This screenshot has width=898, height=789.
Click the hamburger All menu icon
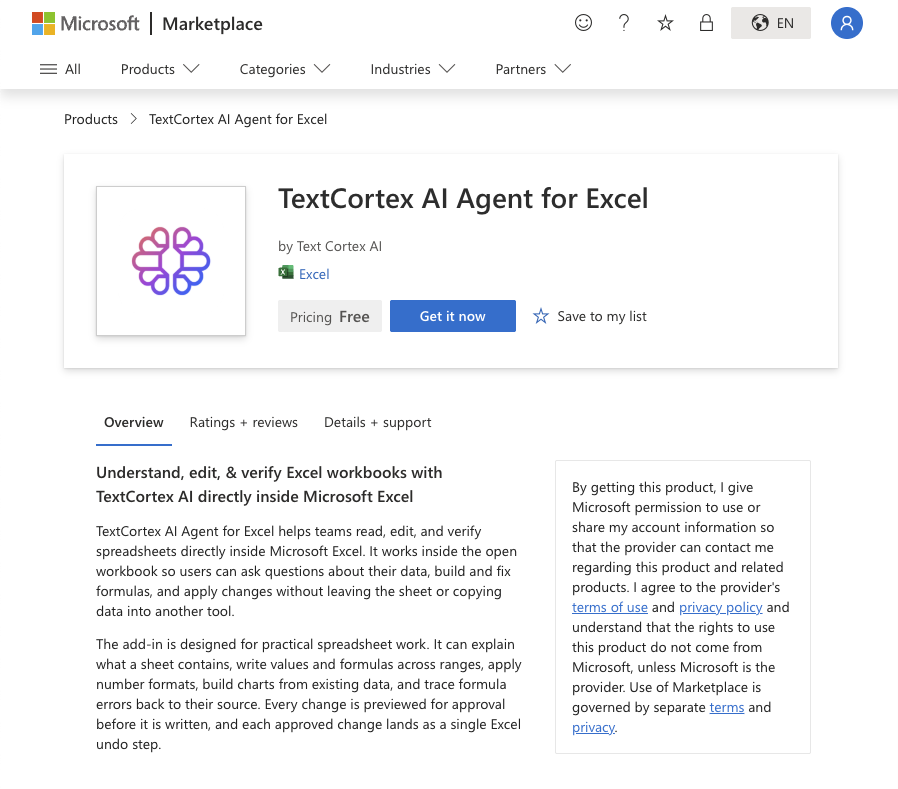(48, 69)
